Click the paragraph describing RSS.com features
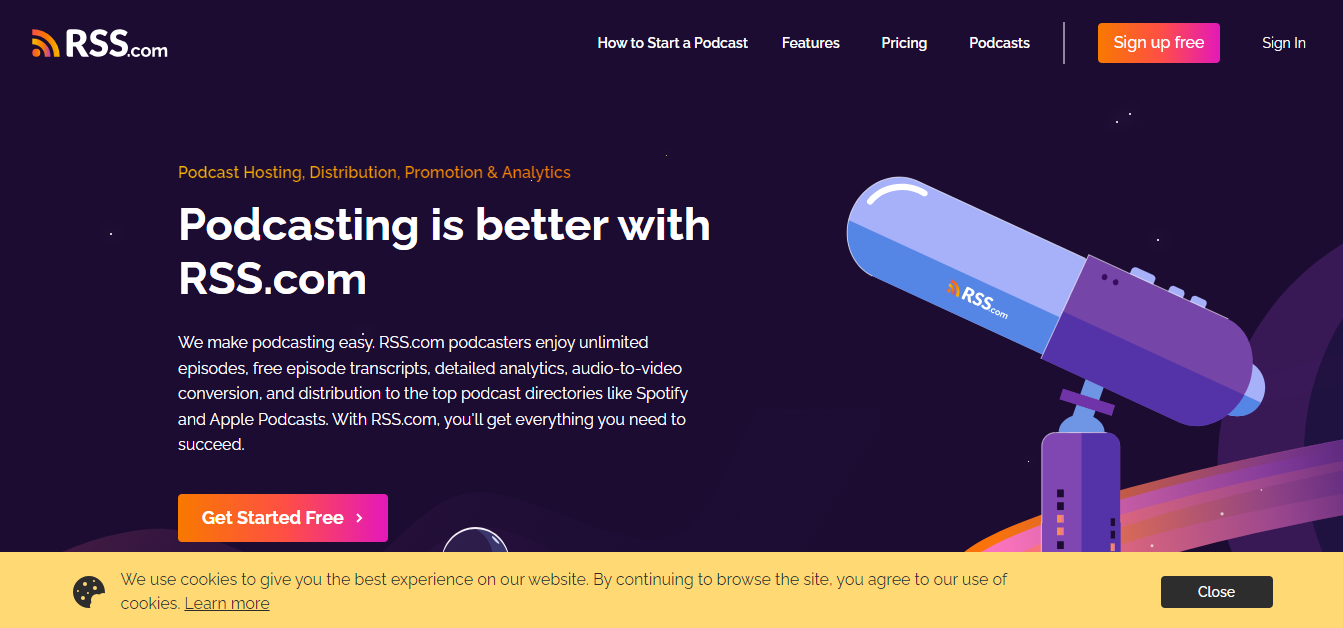This screenshot has width=1343, height=628. coord(432,393)
